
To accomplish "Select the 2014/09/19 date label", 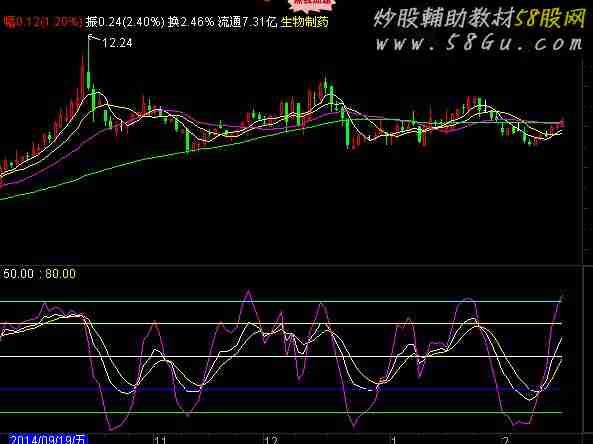I will click(48, 439).
